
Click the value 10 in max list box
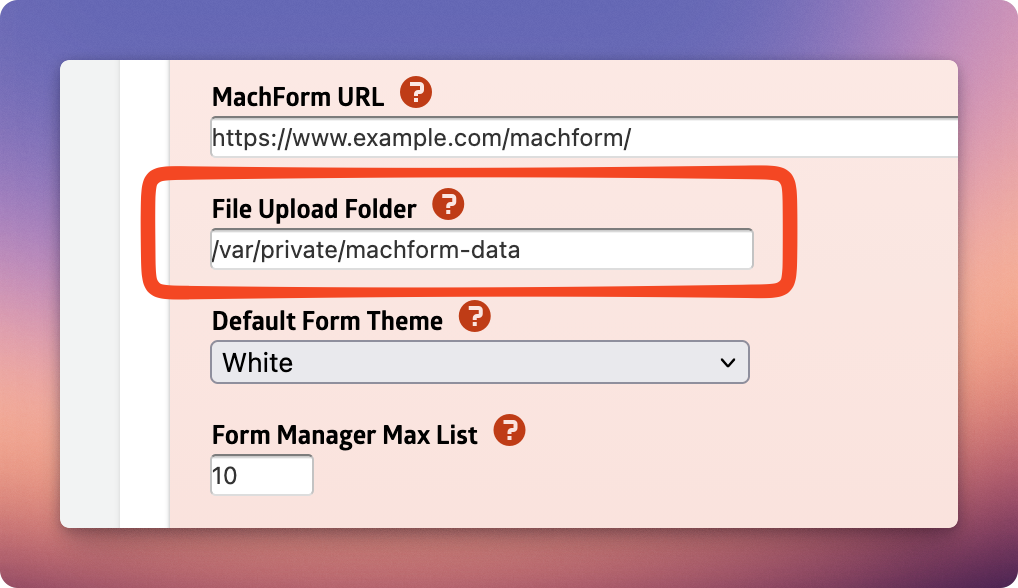pyautogui.click(x=224, y=476)
